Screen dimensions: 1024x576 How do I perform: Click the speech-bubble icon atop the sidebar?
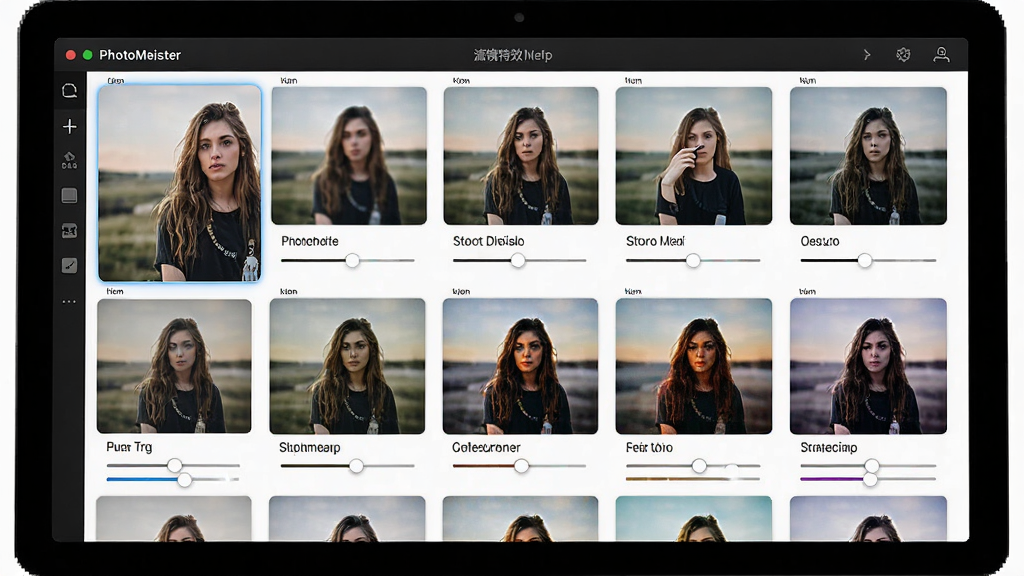pos(69,90)
